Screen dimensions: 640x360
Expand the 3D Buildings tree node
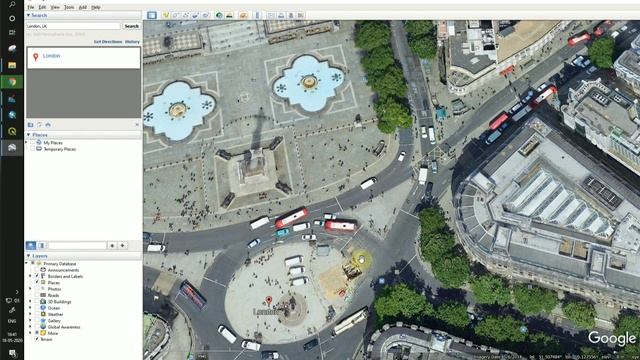[30, 302]
